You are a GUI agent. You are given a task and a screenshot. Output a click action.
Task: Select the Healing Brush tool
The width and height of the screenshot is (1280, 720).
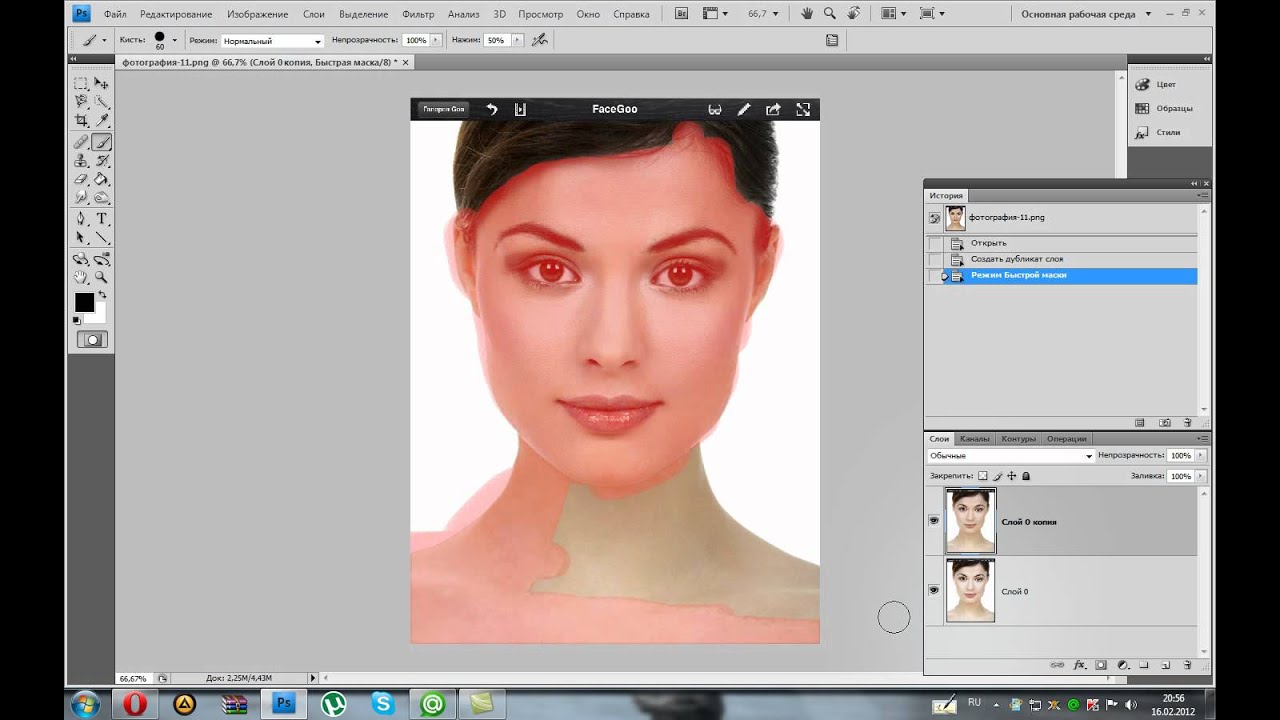(x=81, y=142)
